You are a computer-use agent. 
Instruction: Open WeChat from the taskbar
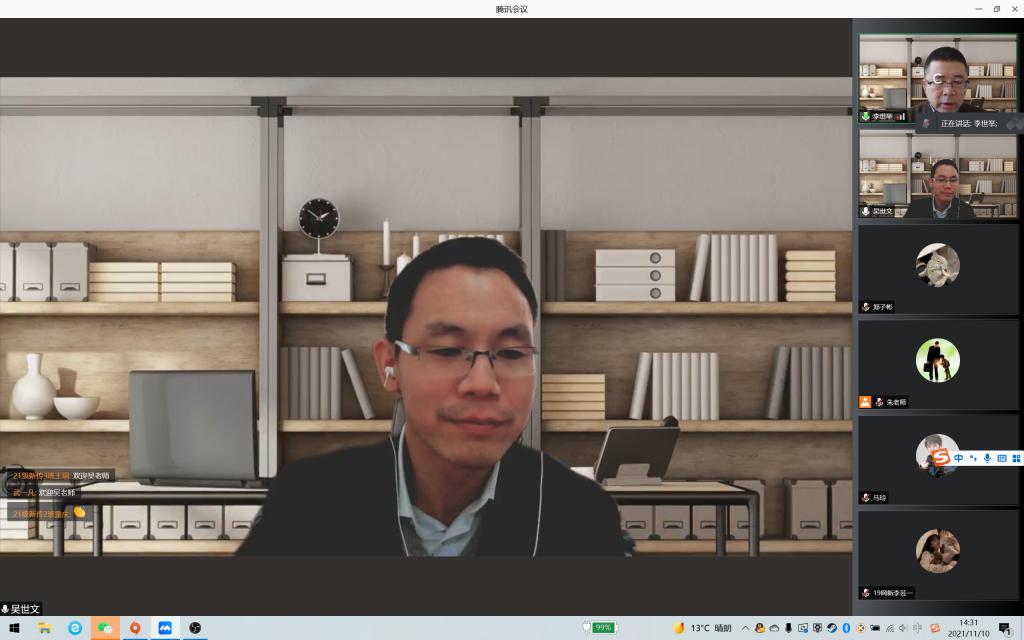[x=105, y=628]
